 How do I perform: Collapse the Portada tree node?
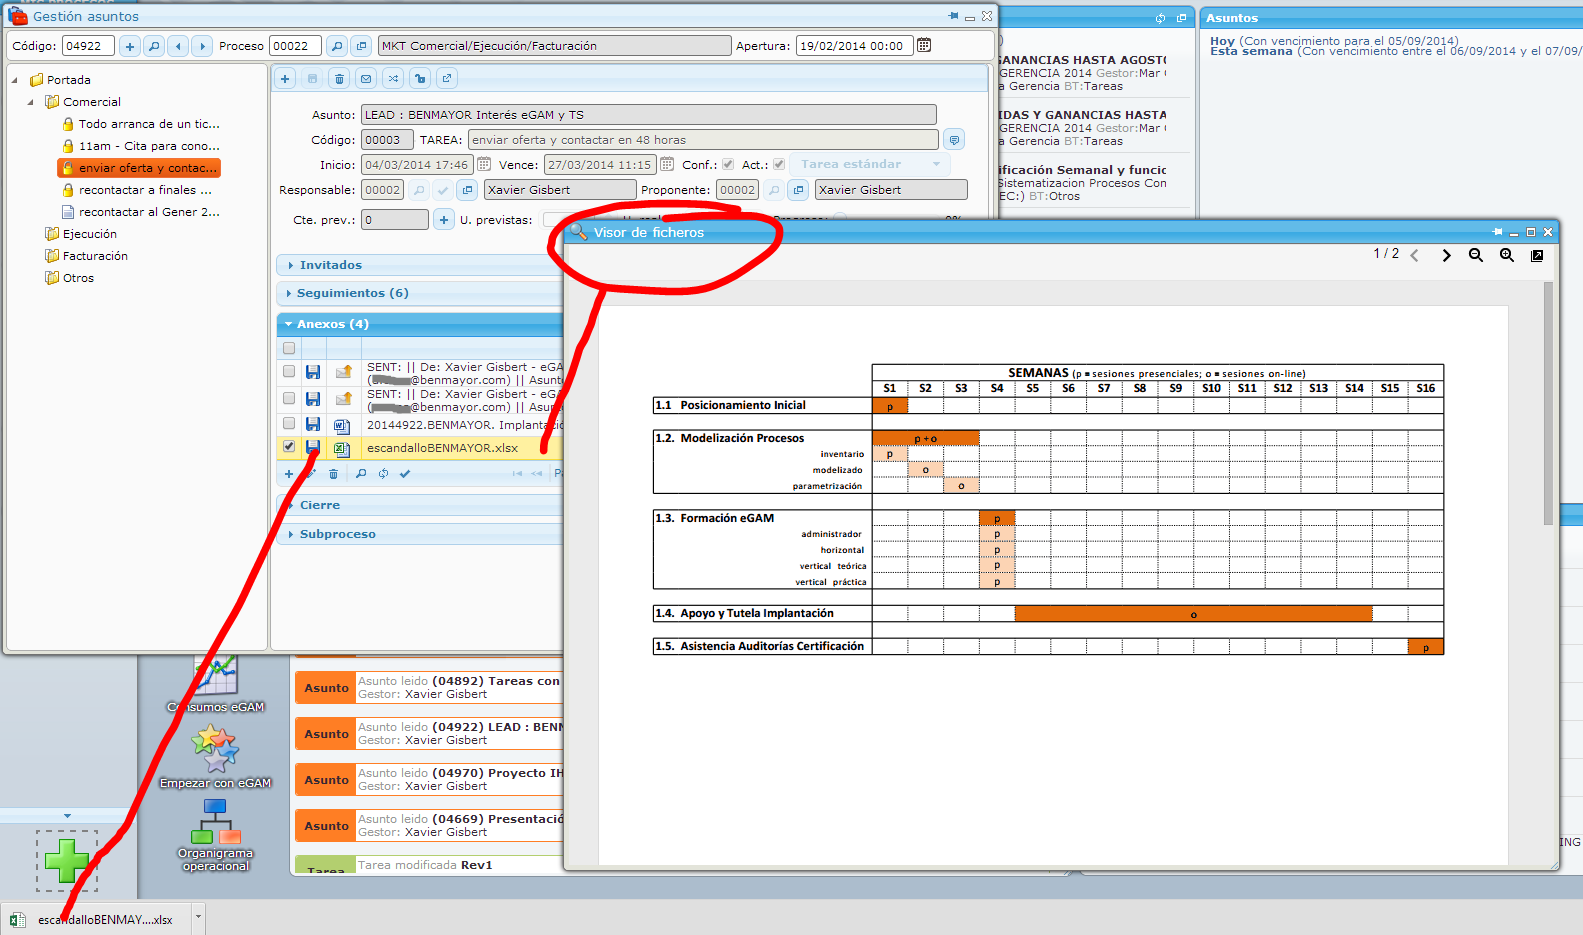pyautogui.click(x=15, y=80)
